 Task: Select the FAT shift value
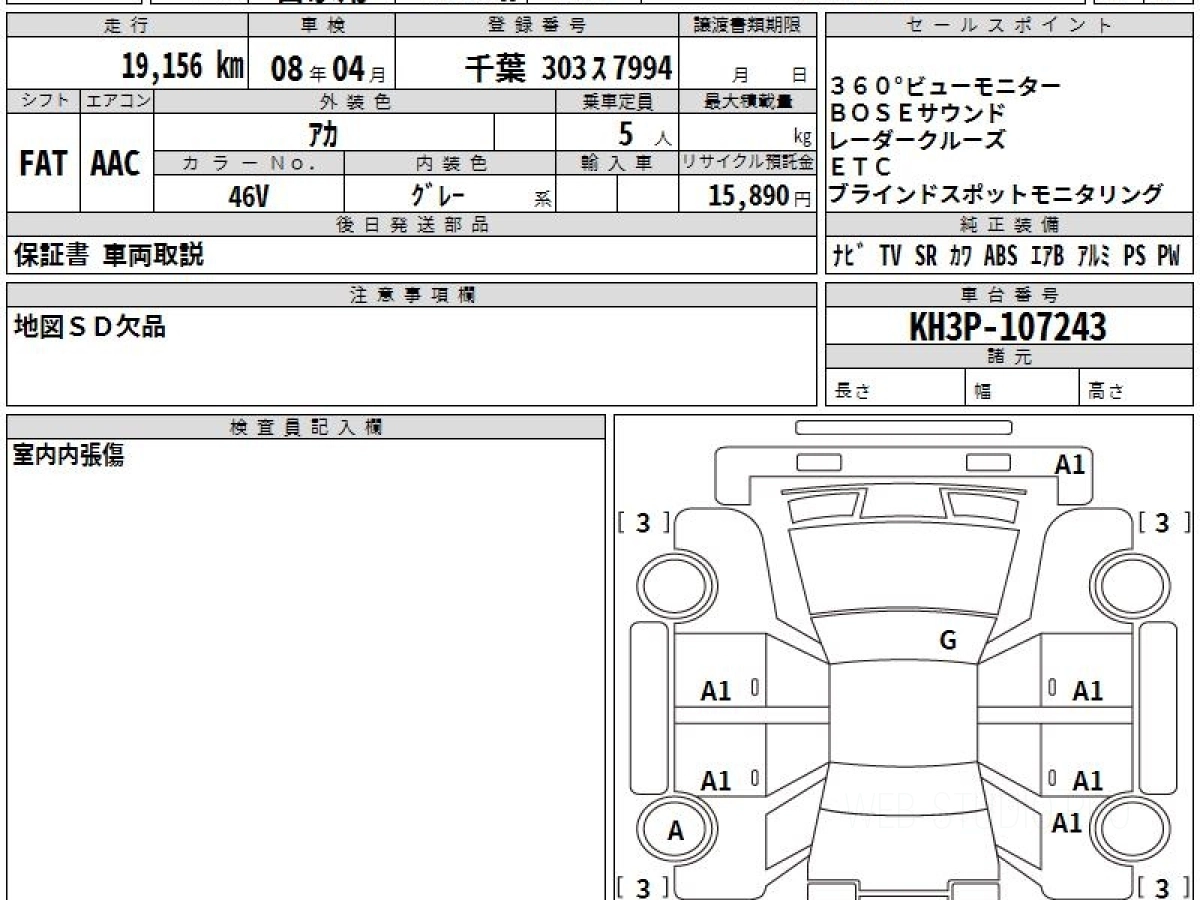43,164
